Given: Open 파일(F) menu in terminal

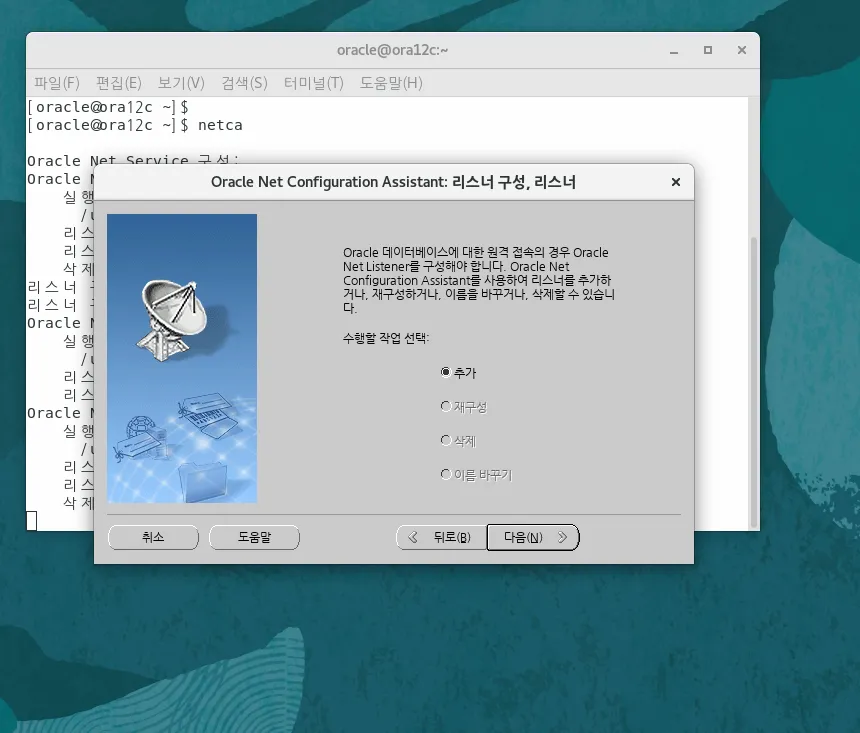Looking at the screenshot, I should click(56, 83).
